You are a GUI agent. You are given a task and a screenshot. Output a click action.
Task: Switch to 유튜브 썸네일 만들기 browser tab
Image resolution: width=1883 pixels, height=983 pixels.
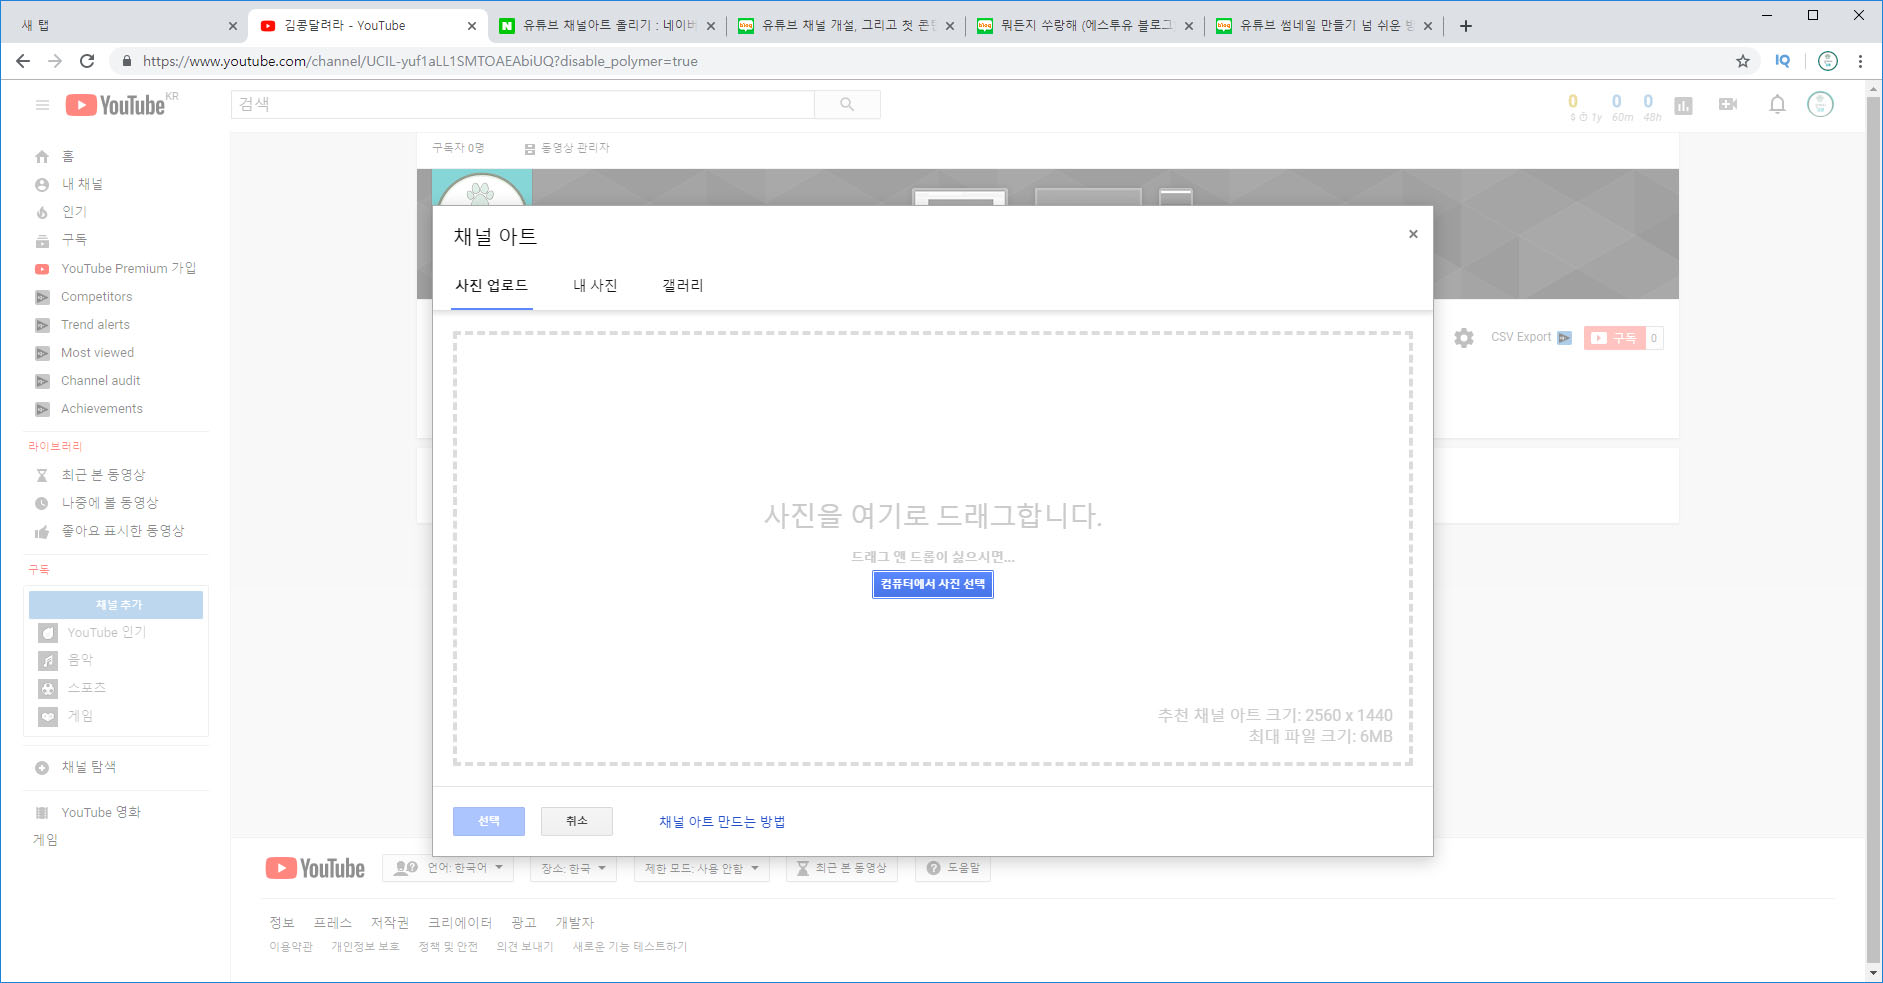[1325, 26]
